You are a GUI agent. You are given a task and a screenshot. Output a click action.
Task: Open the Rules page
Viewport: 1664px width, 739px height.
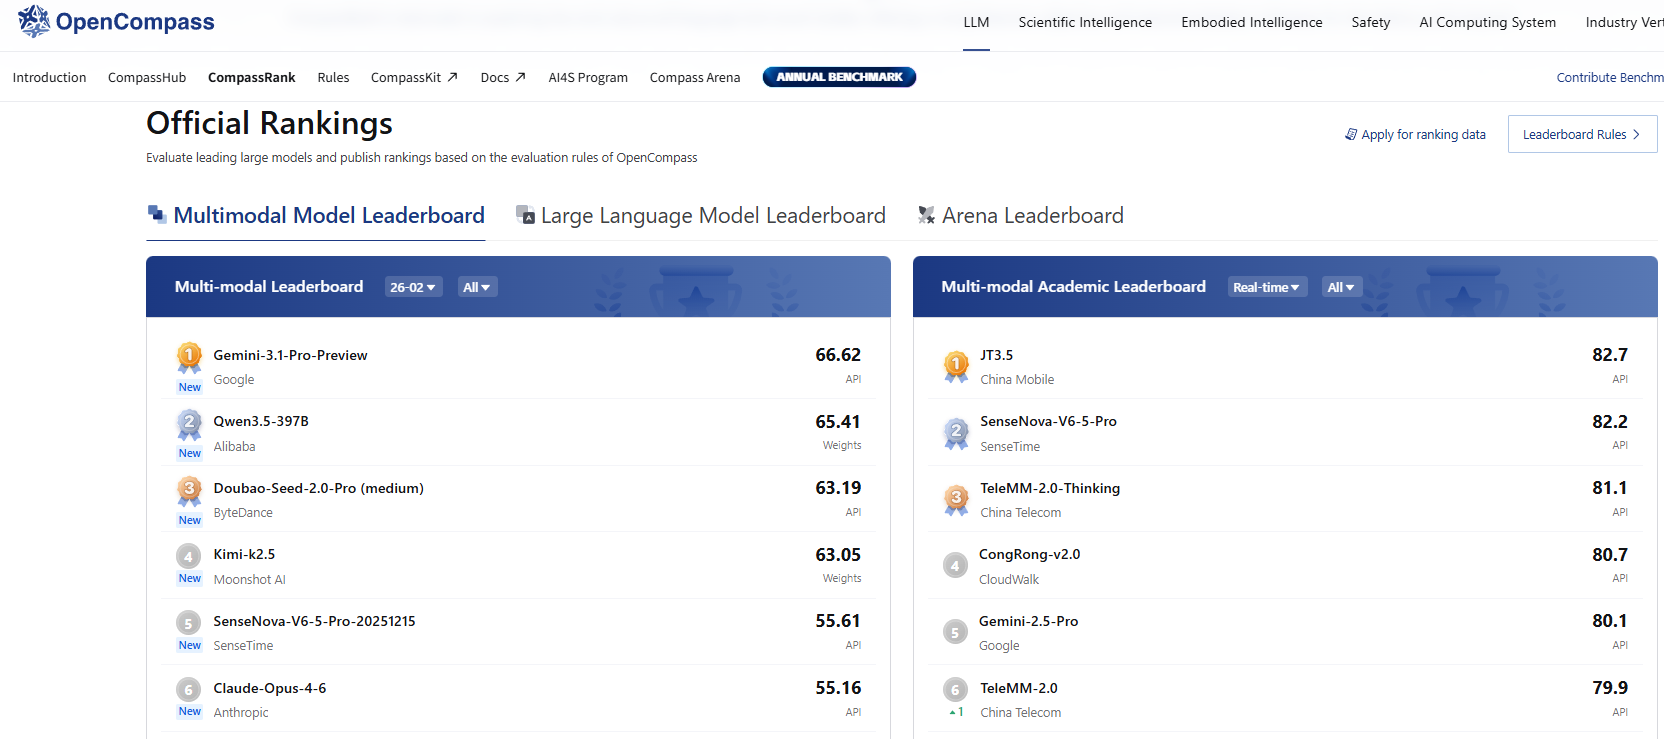coord(333,77)
